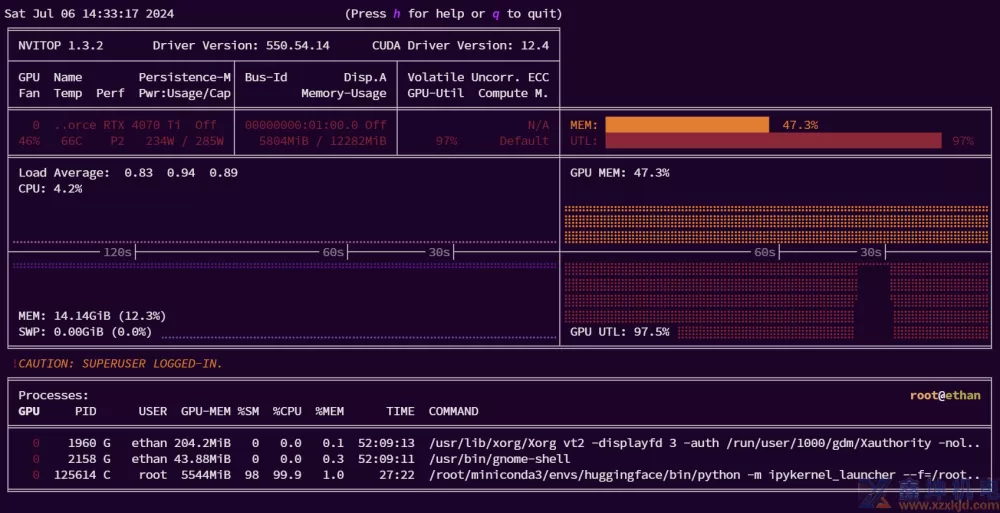Click the 234W / 285W power reading
This screenshot has height=513, width=1000.
[185, 141]
